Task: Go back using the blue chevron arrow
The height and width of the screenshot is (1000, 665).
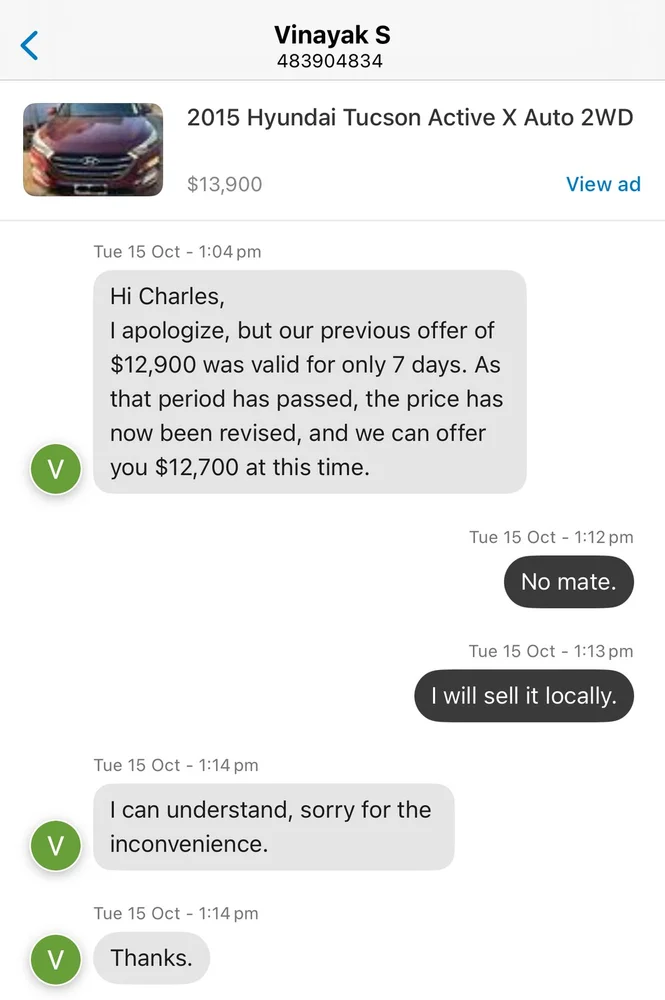Action: (x=30, y=45)
